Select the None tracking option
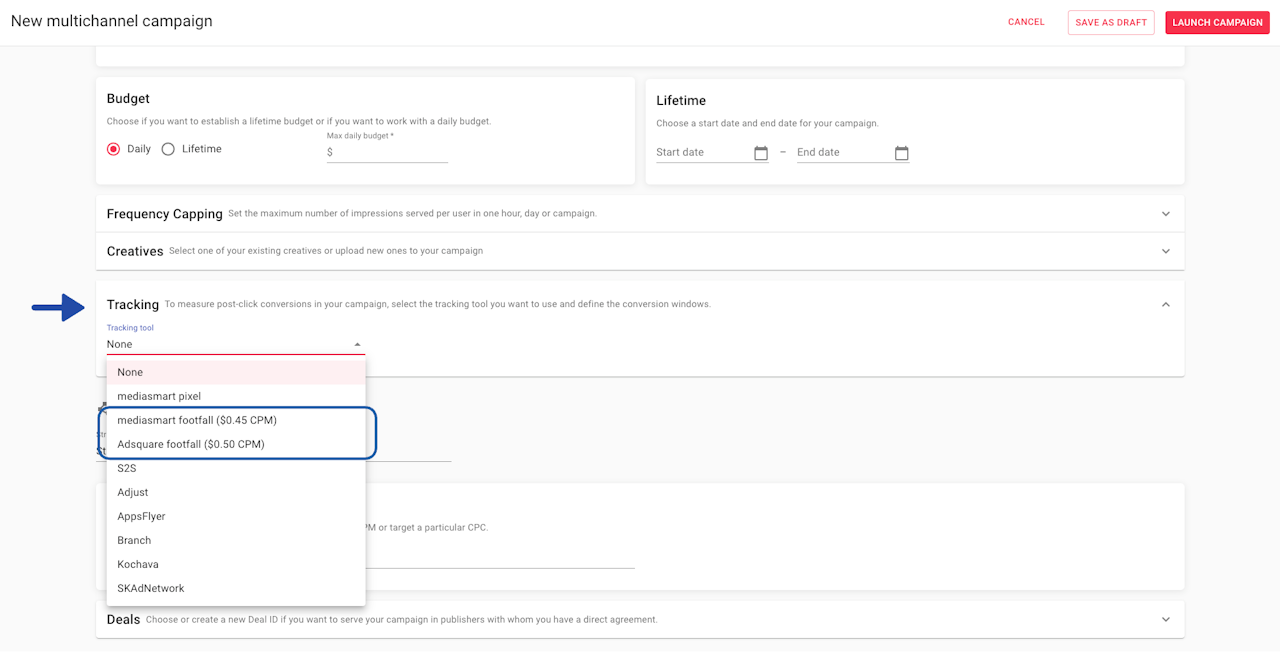 click(x=130, y=372)
